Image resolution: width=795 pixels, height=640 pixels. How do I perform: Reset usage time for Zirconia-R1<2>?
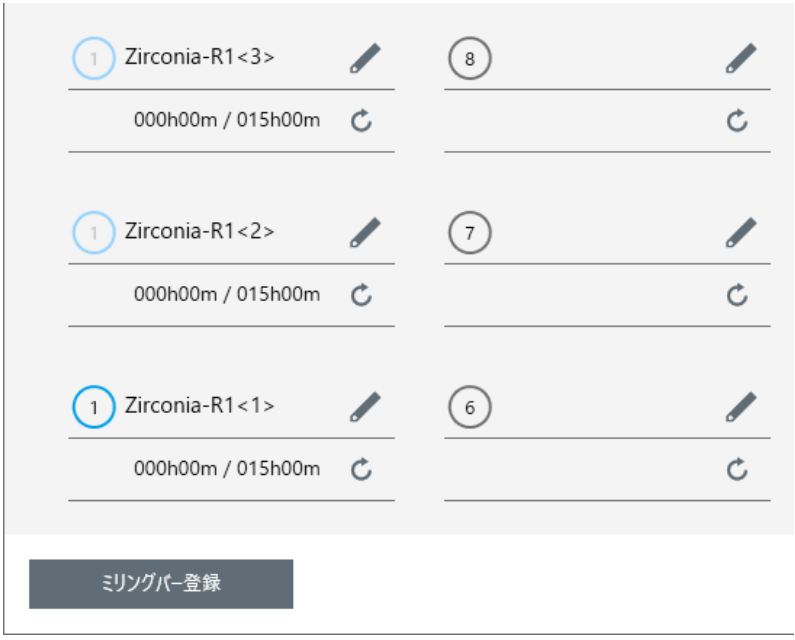[x=362, y=295]
